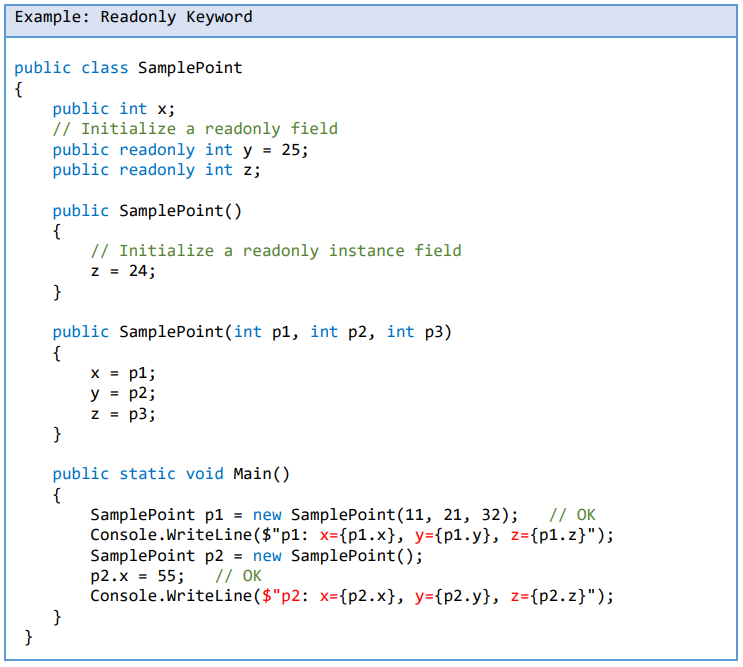Click the 'x = p1;' assignment line
The height and width of the screenshot is (667, 743).
[123, 373]
